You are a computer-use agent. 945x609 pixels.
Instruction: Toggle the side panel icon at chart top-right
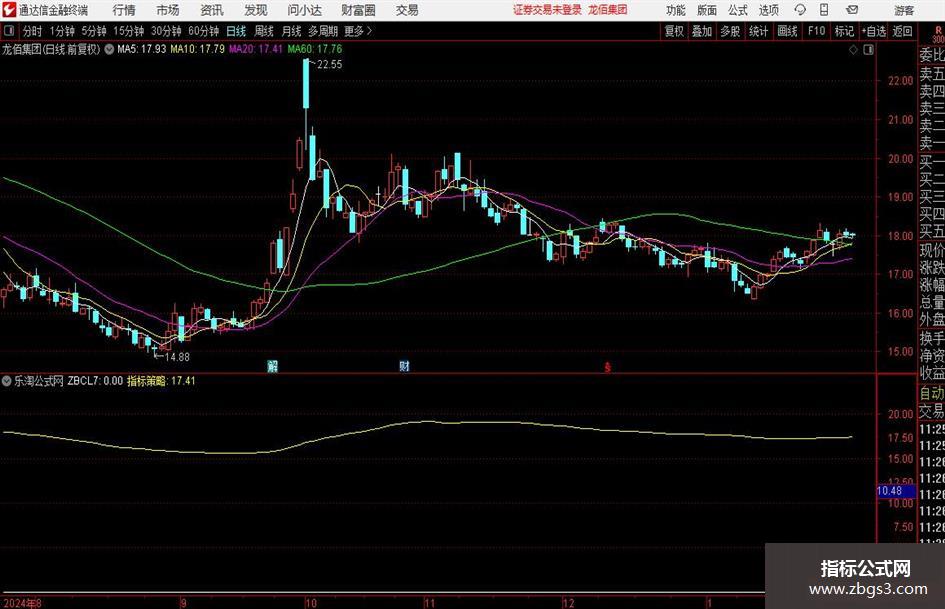pos(868,50)
